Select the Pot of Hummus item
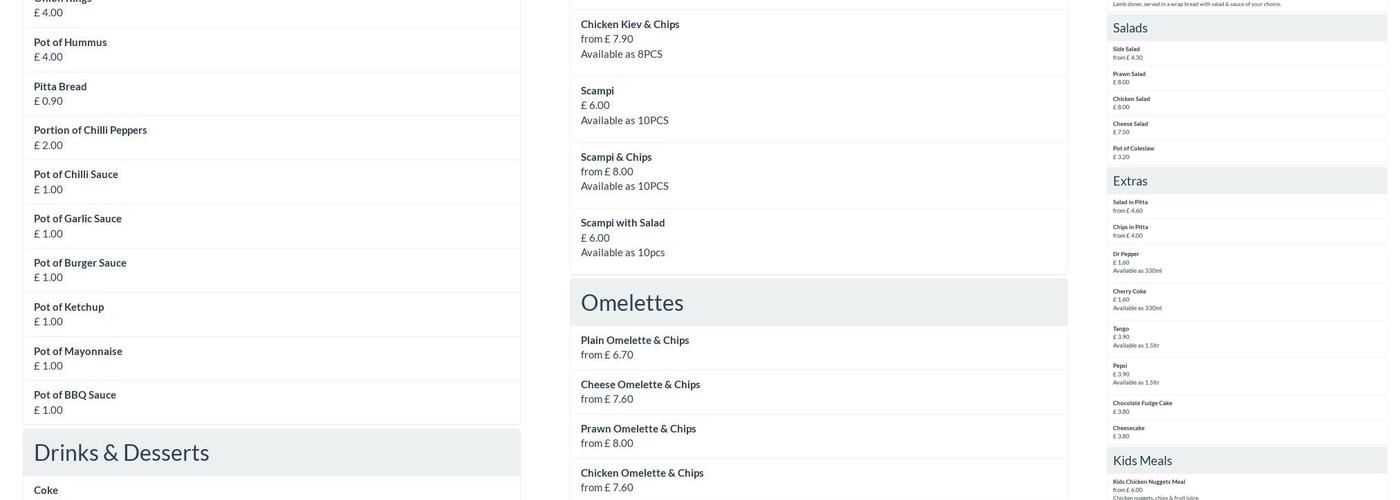The height and width of the screenshot is (500, 1400). (70, 42)
